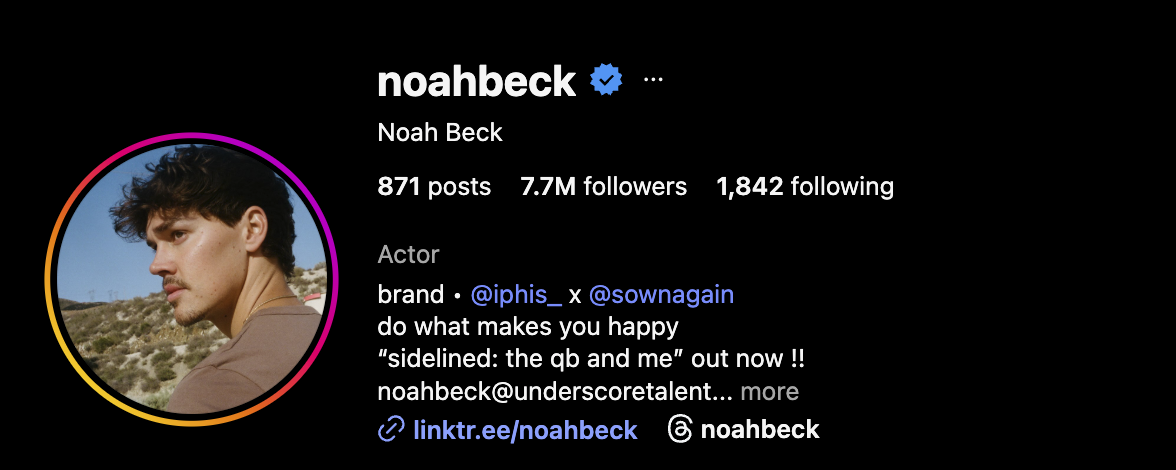Click the noahbeck username heading
1176x470 pixels.
click(x=476, y=81)
